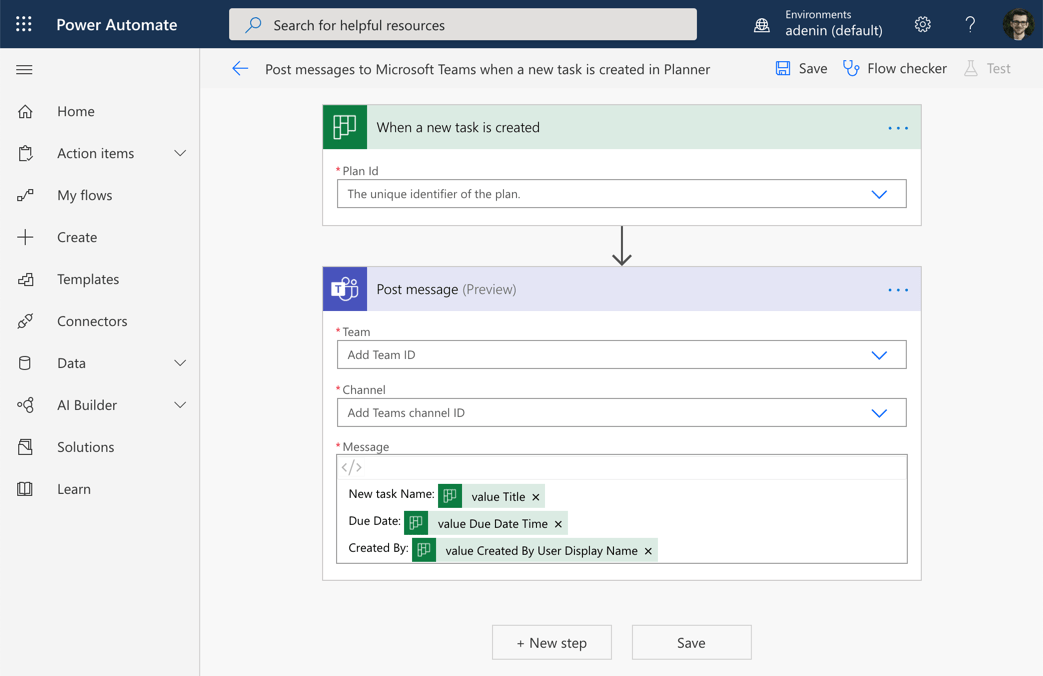This screenshot has width=1043, height=676.
Task: Click the Learn book icon
Action: point(25,489)
